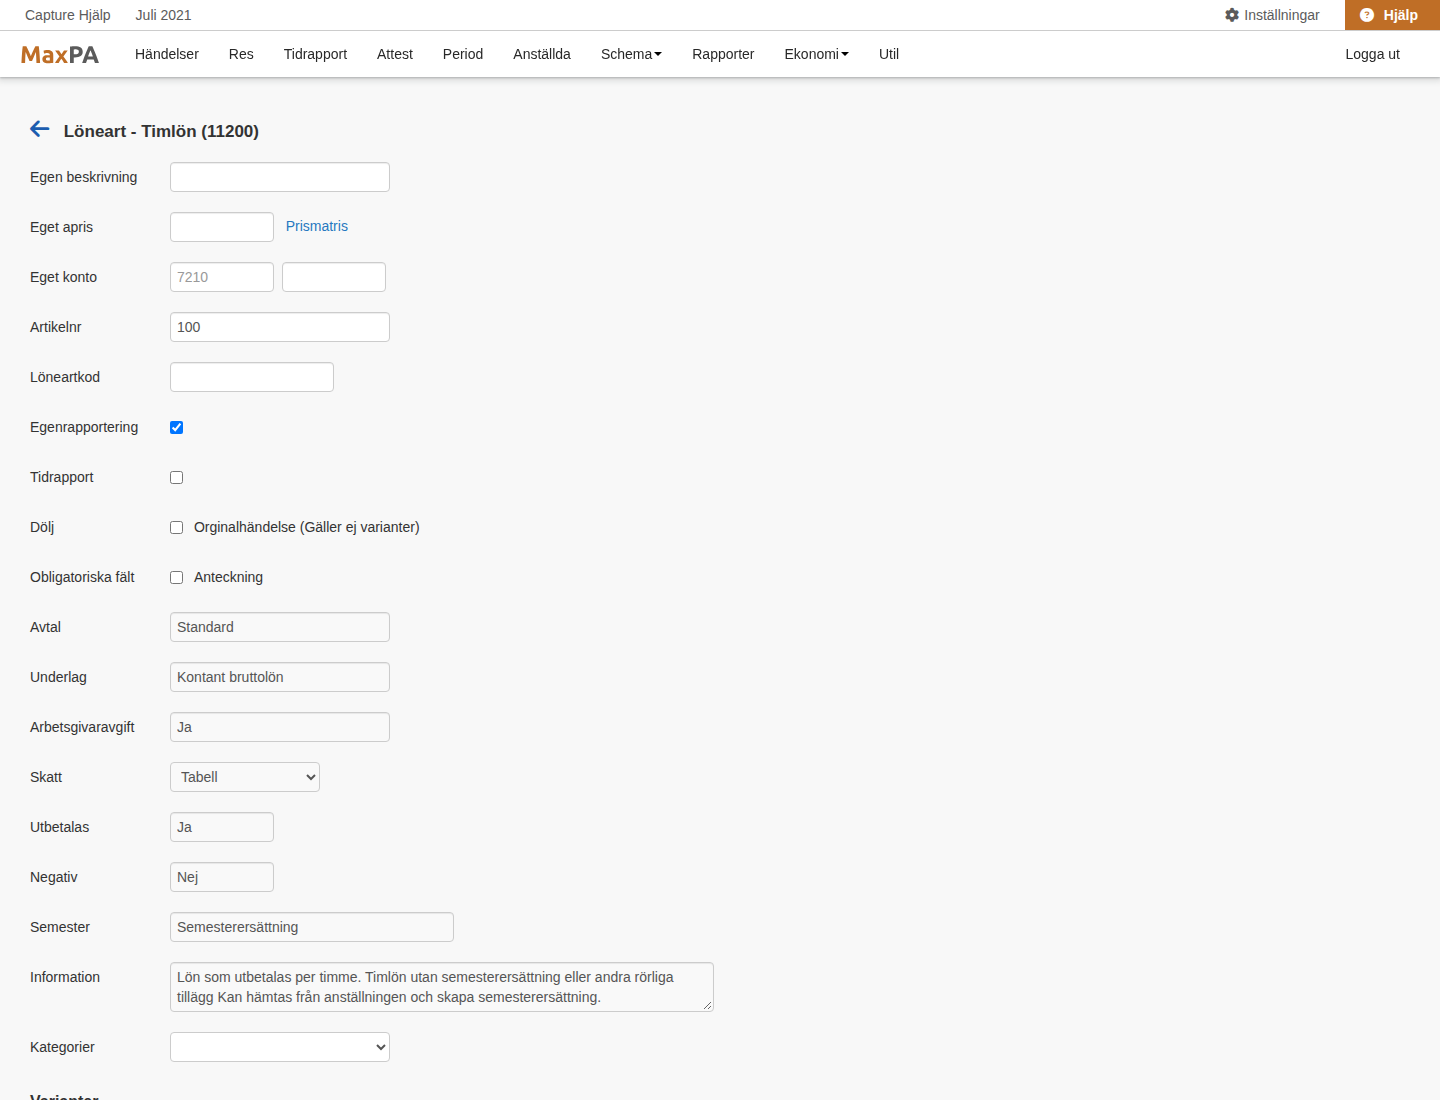Screen dimensions: 1440x1100
Task: Expand the Ekonomi menu
Action: coord(816,54)
